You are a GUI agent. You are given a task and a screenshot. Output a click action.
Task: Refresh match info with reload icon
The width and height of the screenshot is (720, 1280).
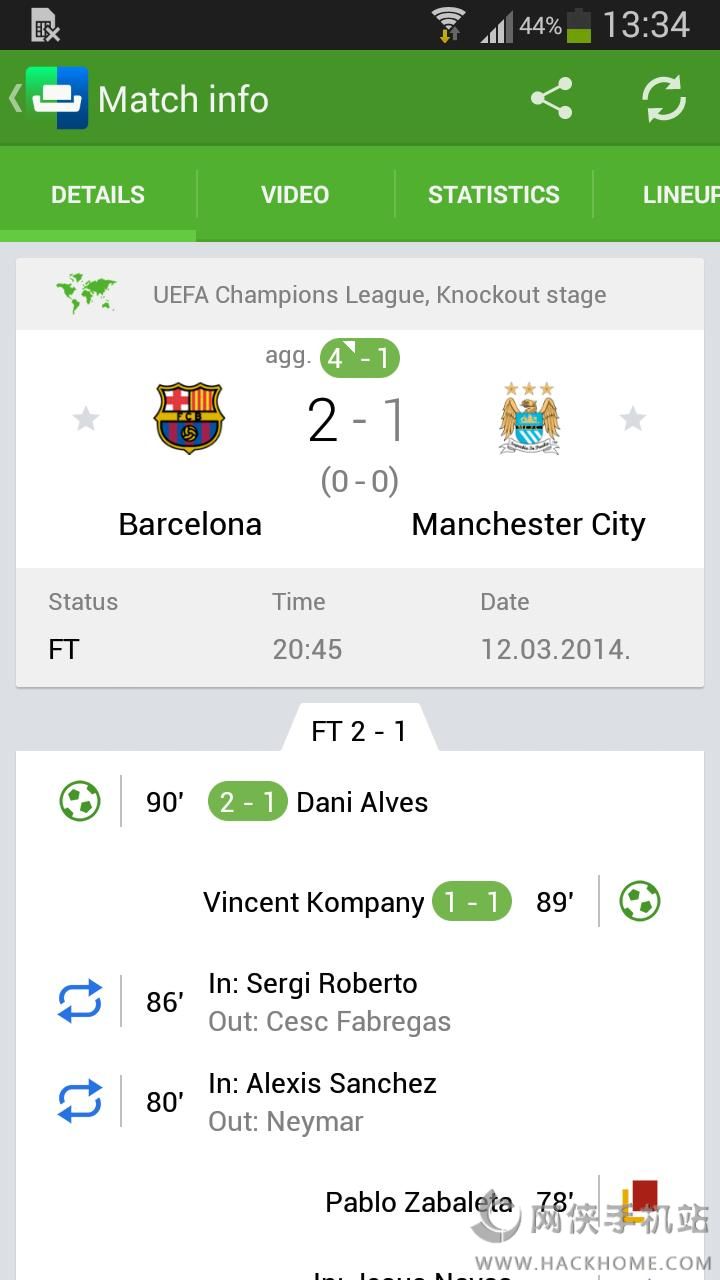click(663, 99)
